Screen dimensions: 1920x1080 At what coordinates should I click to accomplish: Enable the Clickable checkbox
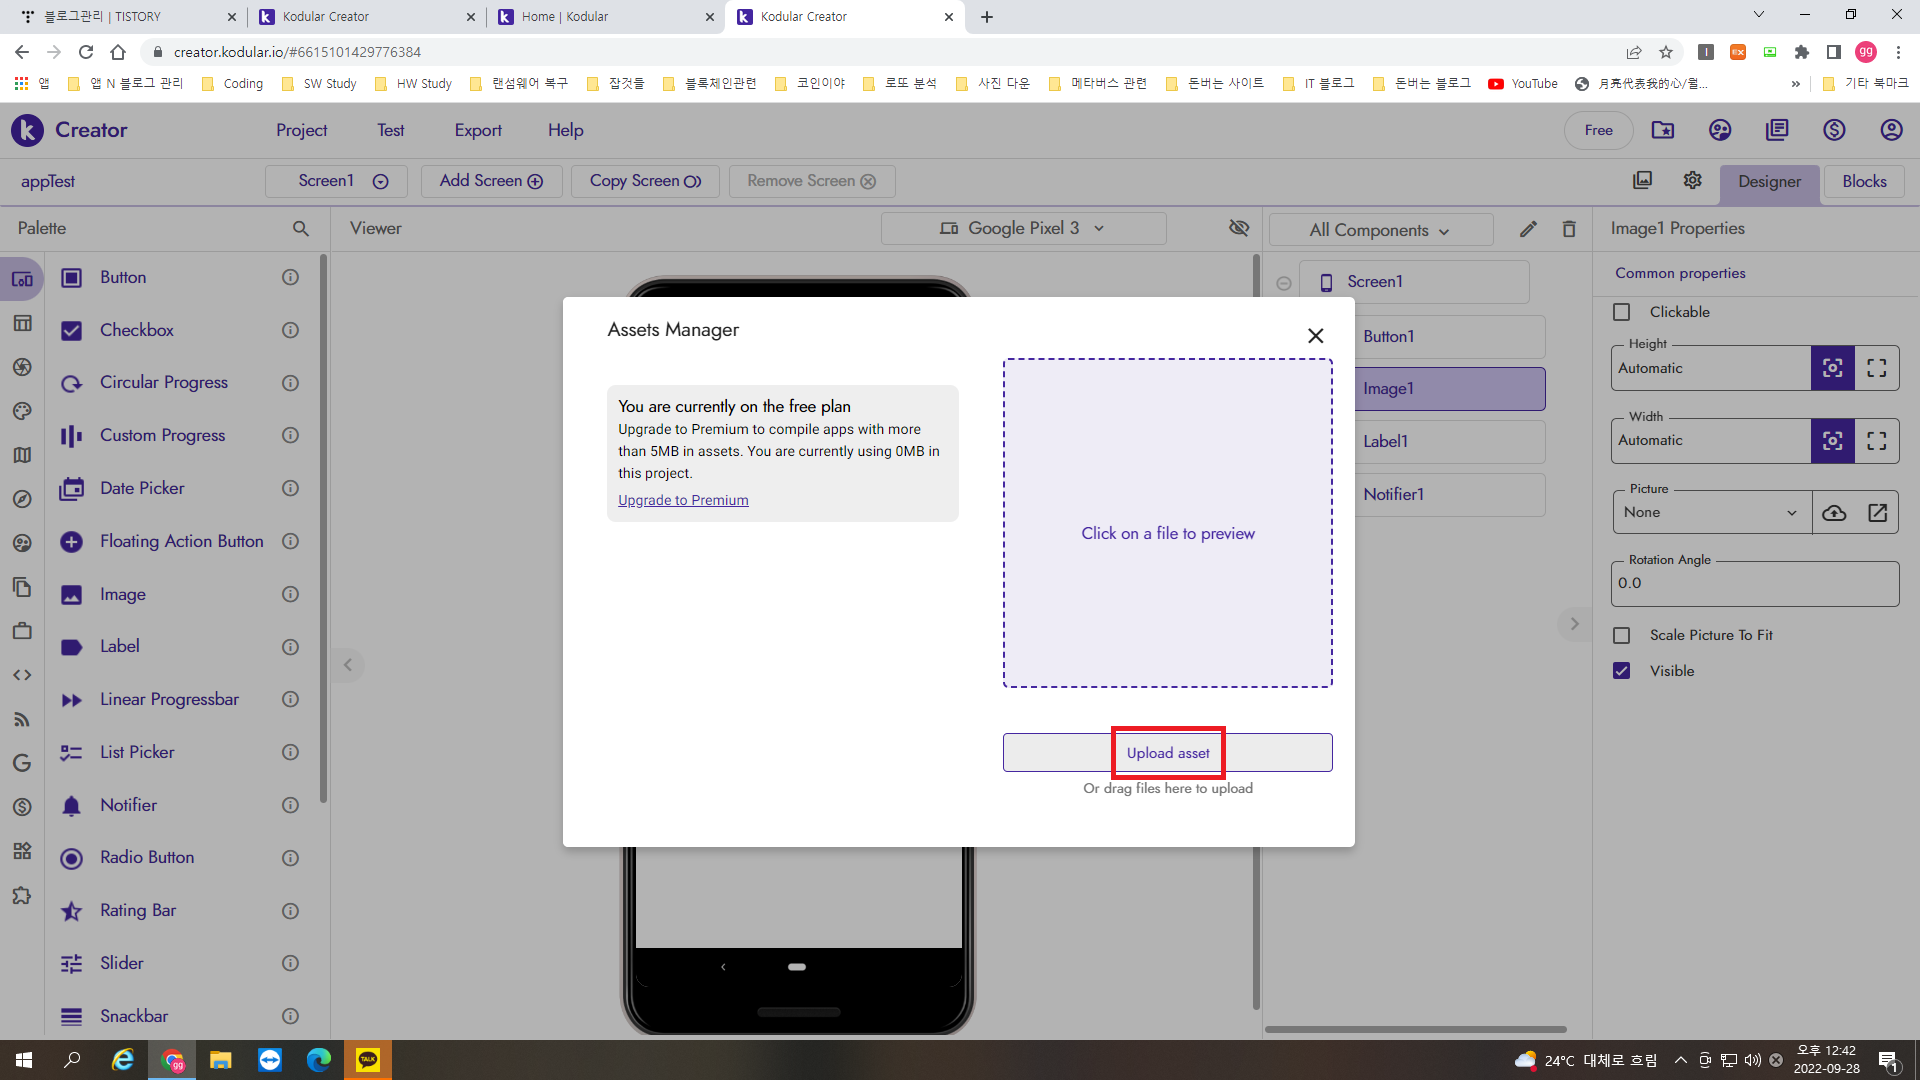tap(1622, 312)
